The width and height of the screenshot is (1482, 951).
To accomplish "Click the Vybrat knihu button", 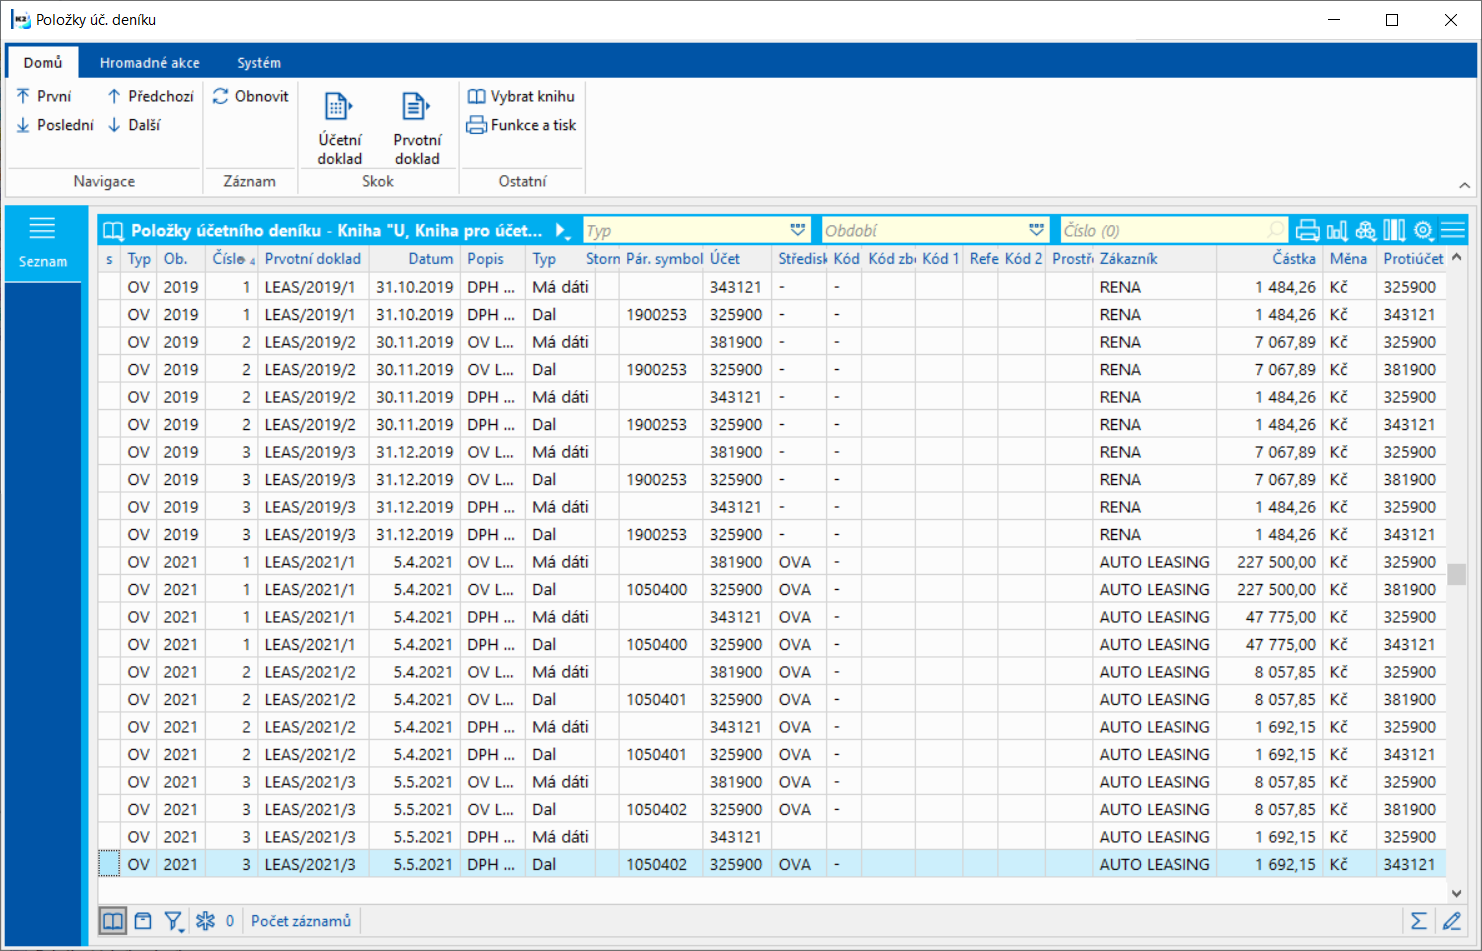I will click(x=521, y=96).
